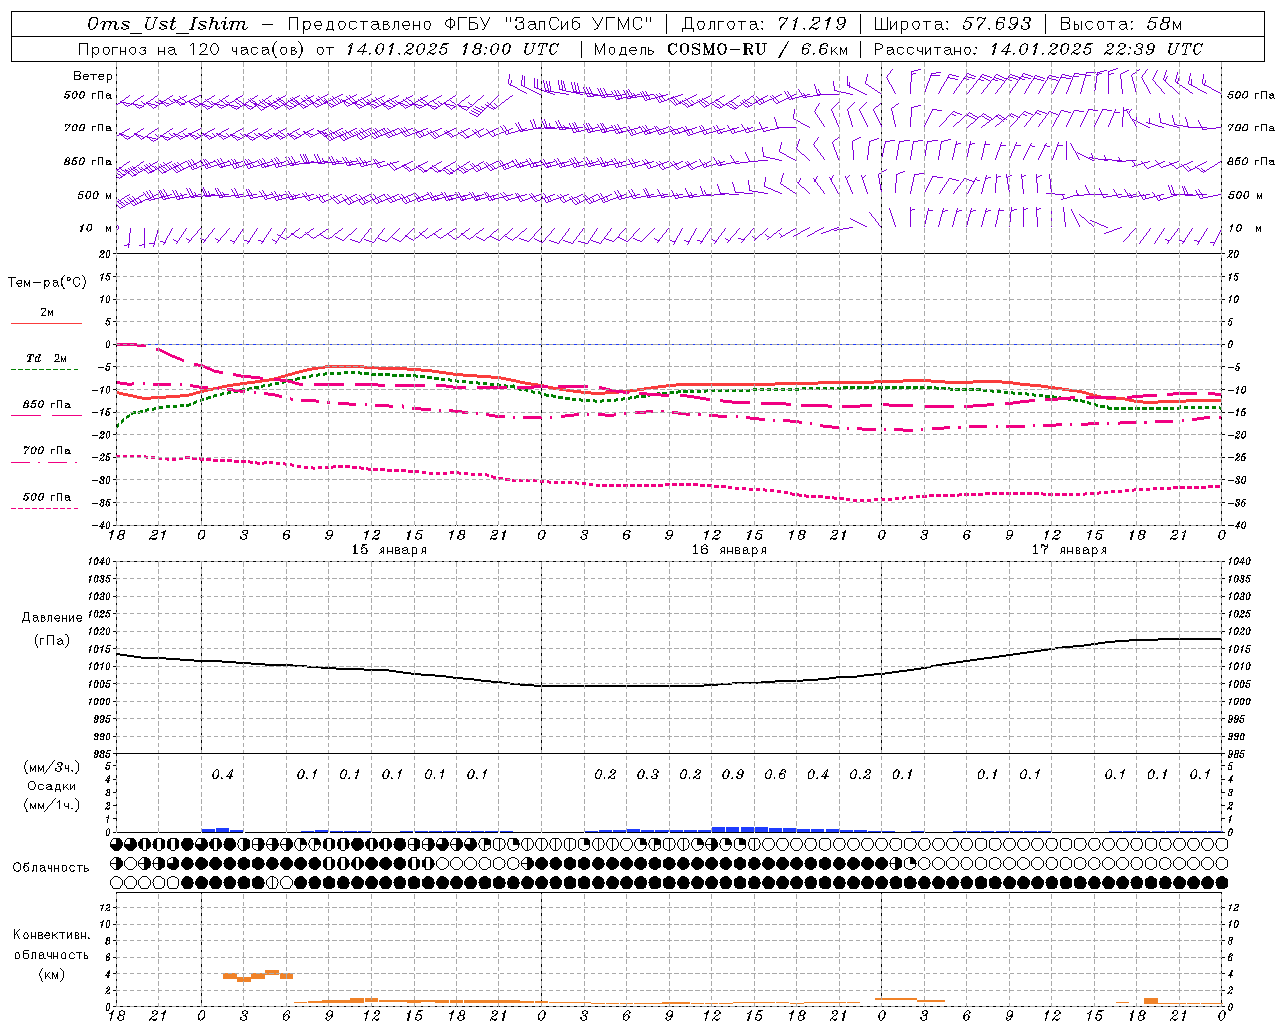Click the longitude value Долгота: 71.219
Screen dimensions: 1280x1024
pyautogui.click(x=763, y=24)
